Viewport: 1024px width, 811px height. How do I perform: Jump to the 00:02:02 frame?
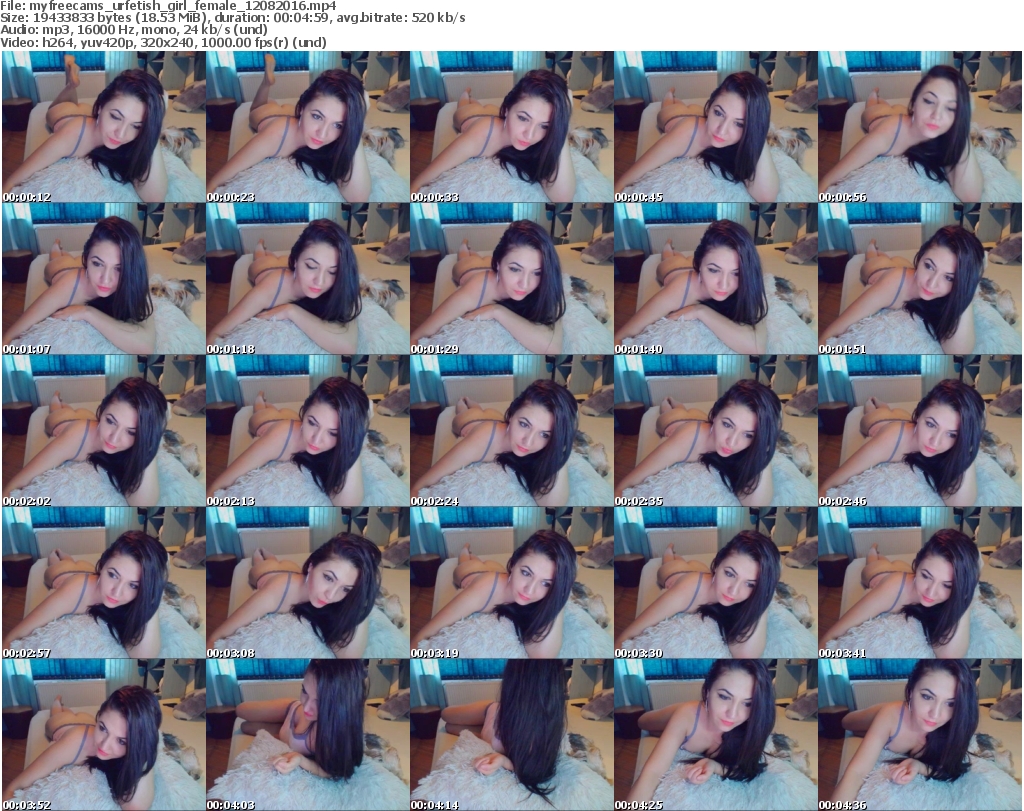[x=104, y=431]
